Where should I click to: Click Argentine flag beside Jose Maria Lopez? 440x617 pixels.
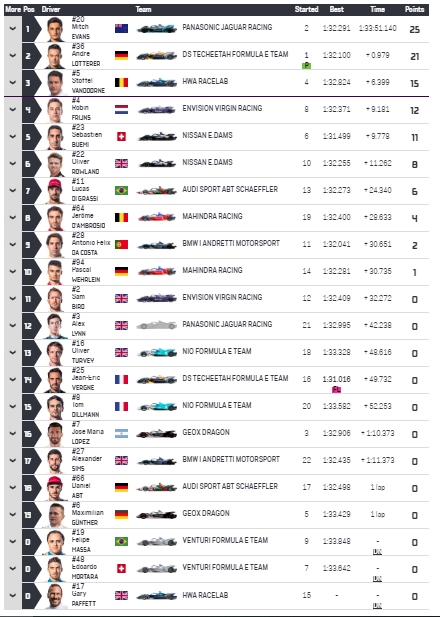(x=121, y=433)
